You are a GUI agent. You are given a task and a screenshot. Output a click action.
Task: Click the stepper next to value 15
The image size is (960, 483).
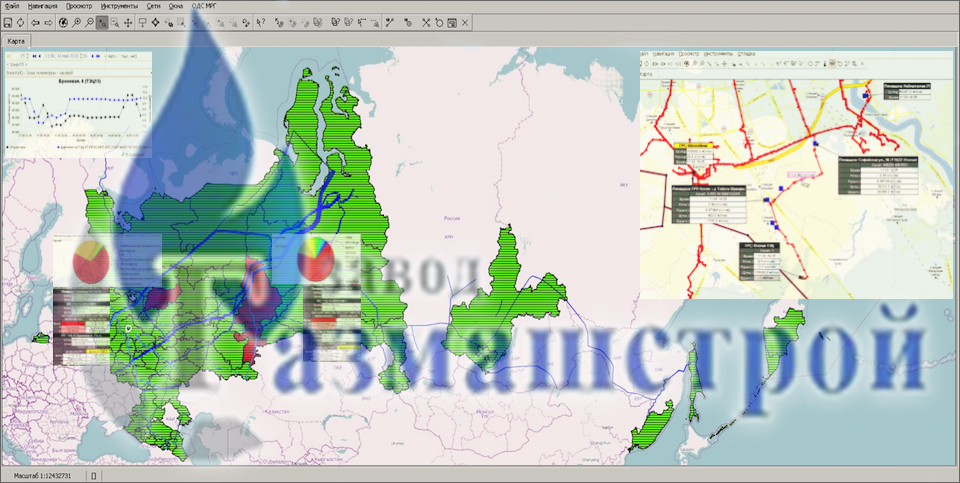pos(28,56)
